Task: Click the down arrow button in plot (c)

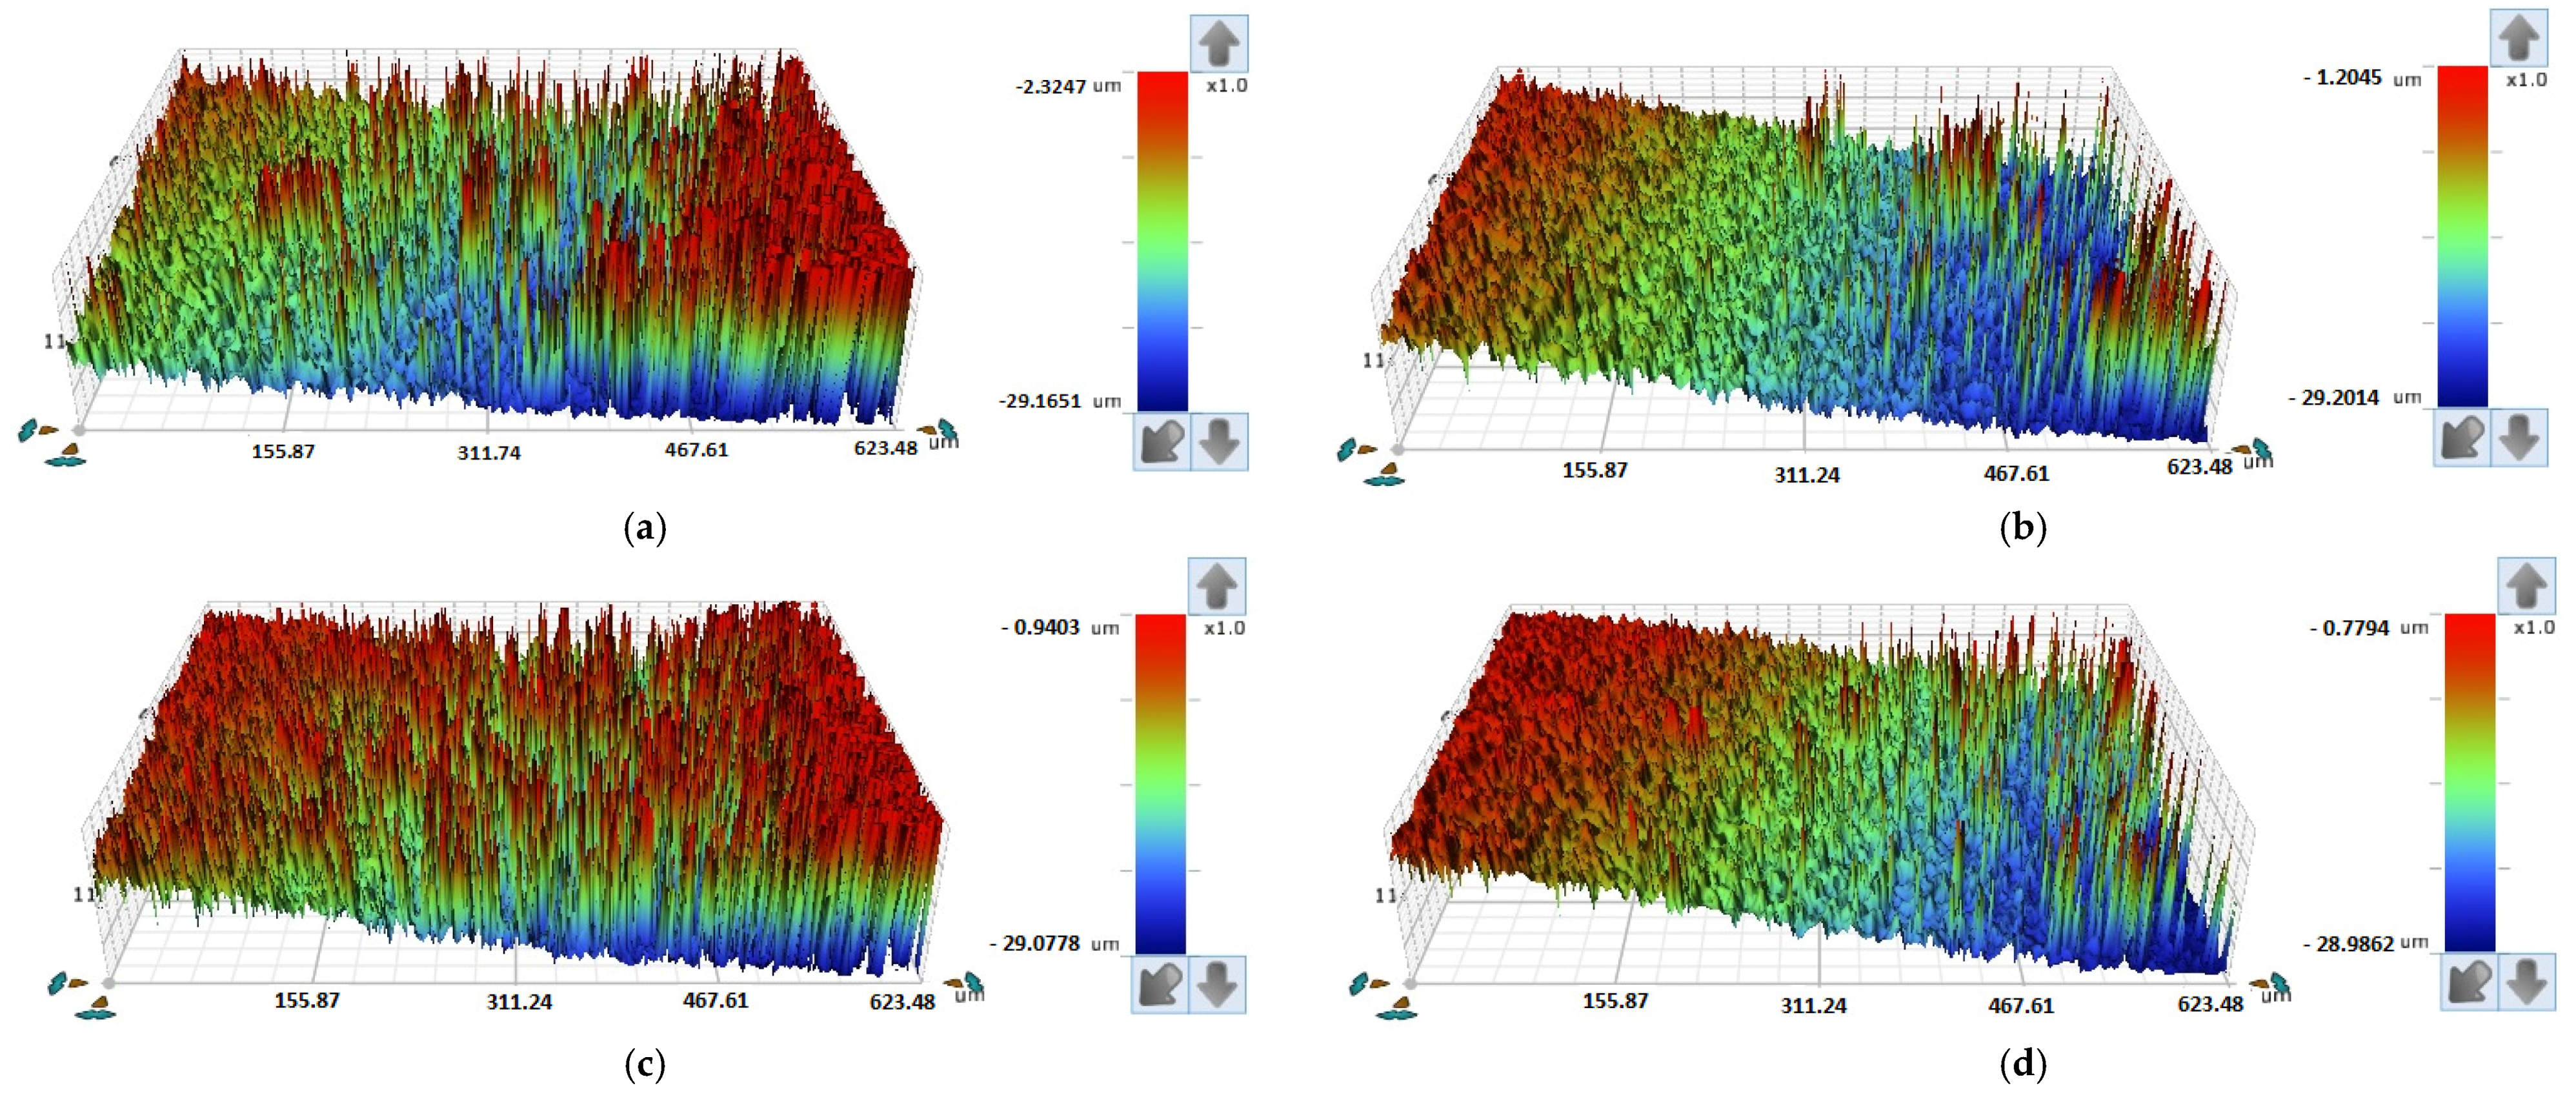Action: (1217, 985)
